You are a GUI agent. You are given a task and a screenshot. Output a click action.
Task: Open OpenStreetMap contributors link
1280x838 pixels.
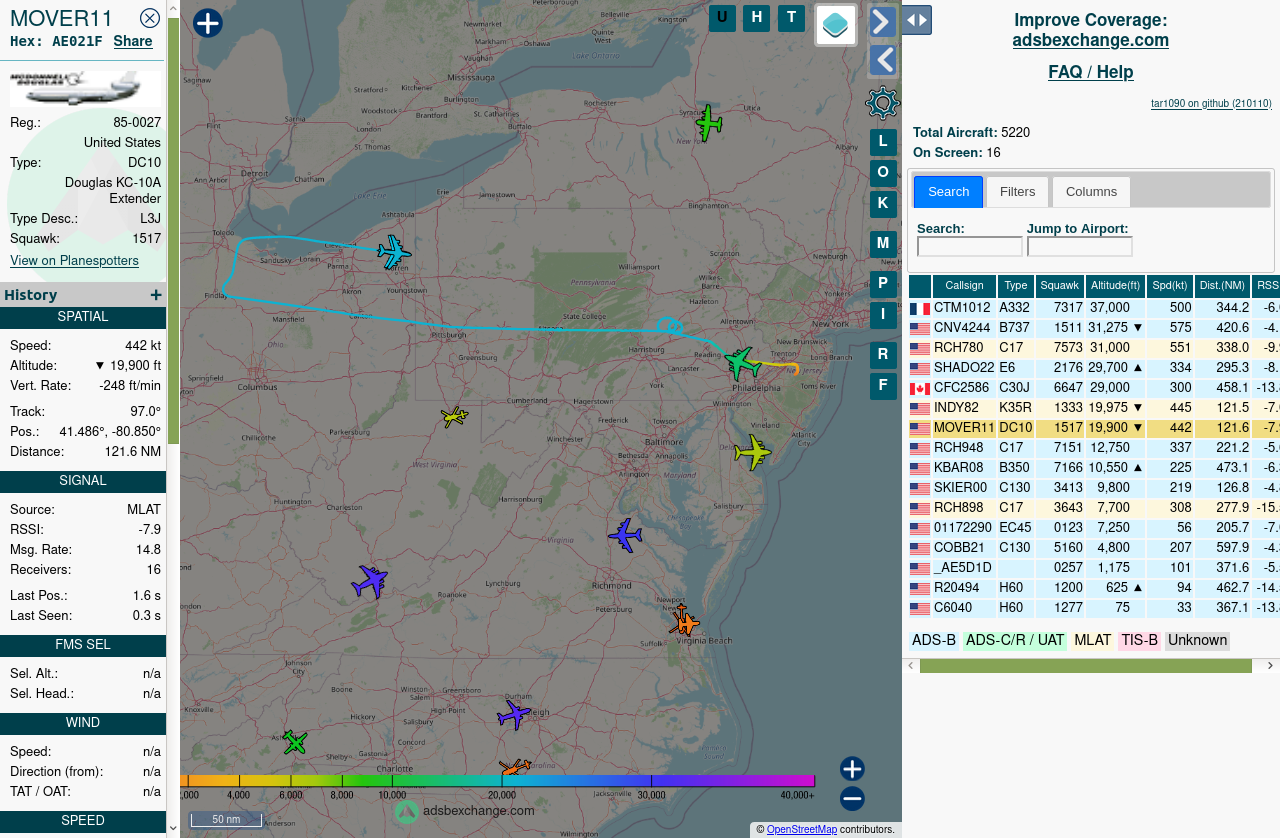pos(801,830)
